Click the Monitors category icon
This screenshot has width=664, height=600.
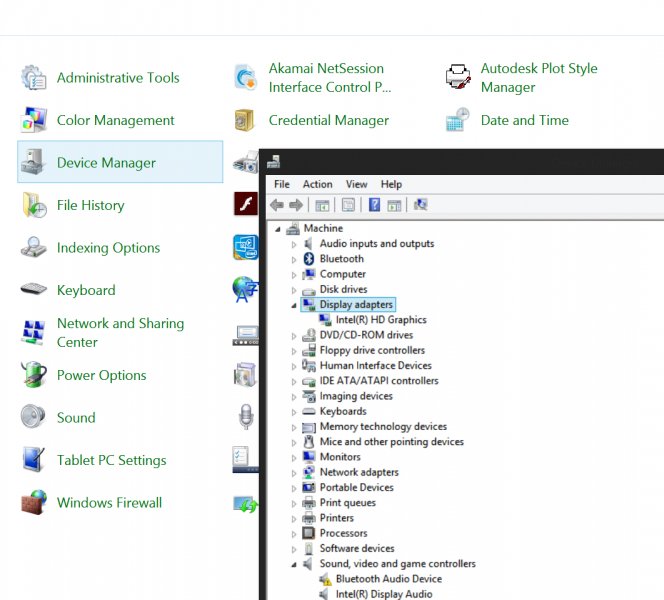309,456
